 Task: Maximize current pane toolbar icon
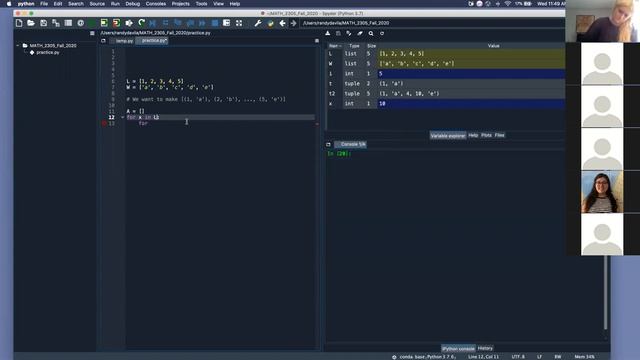(227, 23)
